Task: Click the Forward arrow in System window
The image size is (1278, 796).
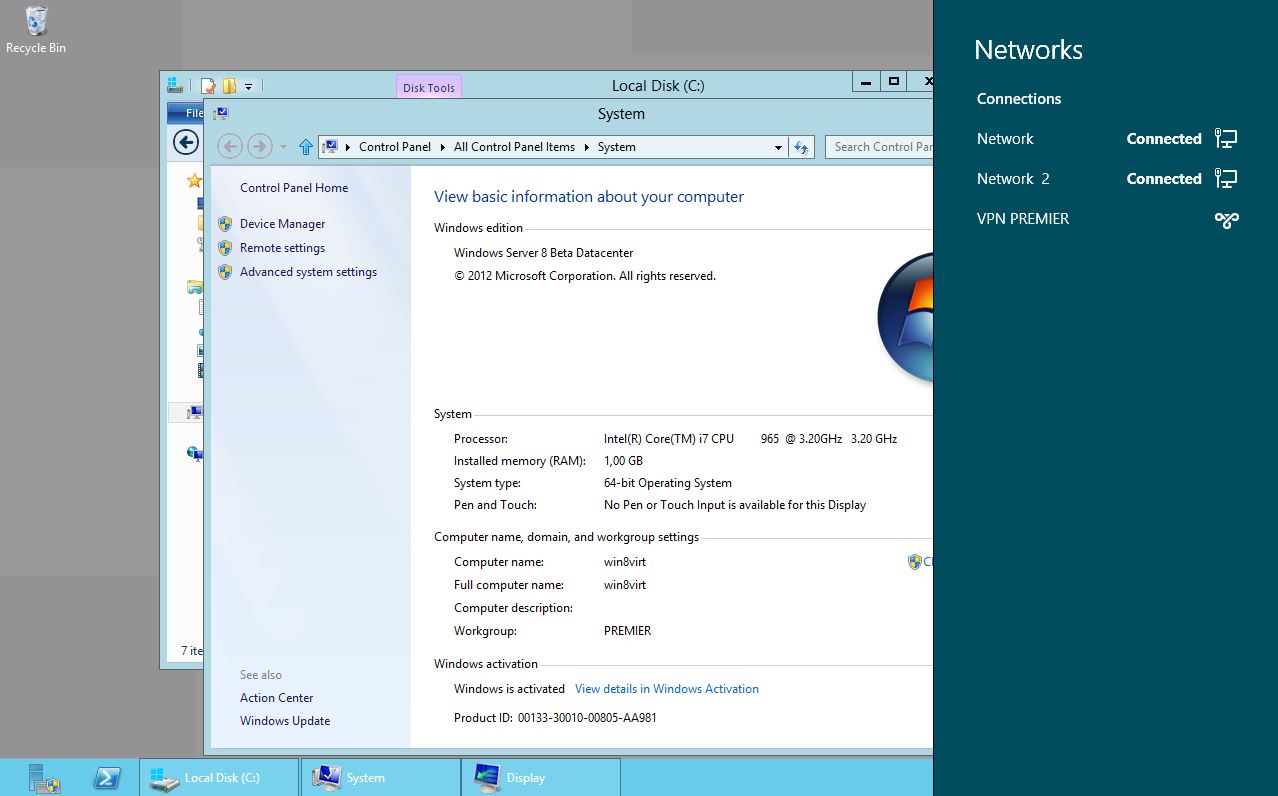Action: point(260,147)
